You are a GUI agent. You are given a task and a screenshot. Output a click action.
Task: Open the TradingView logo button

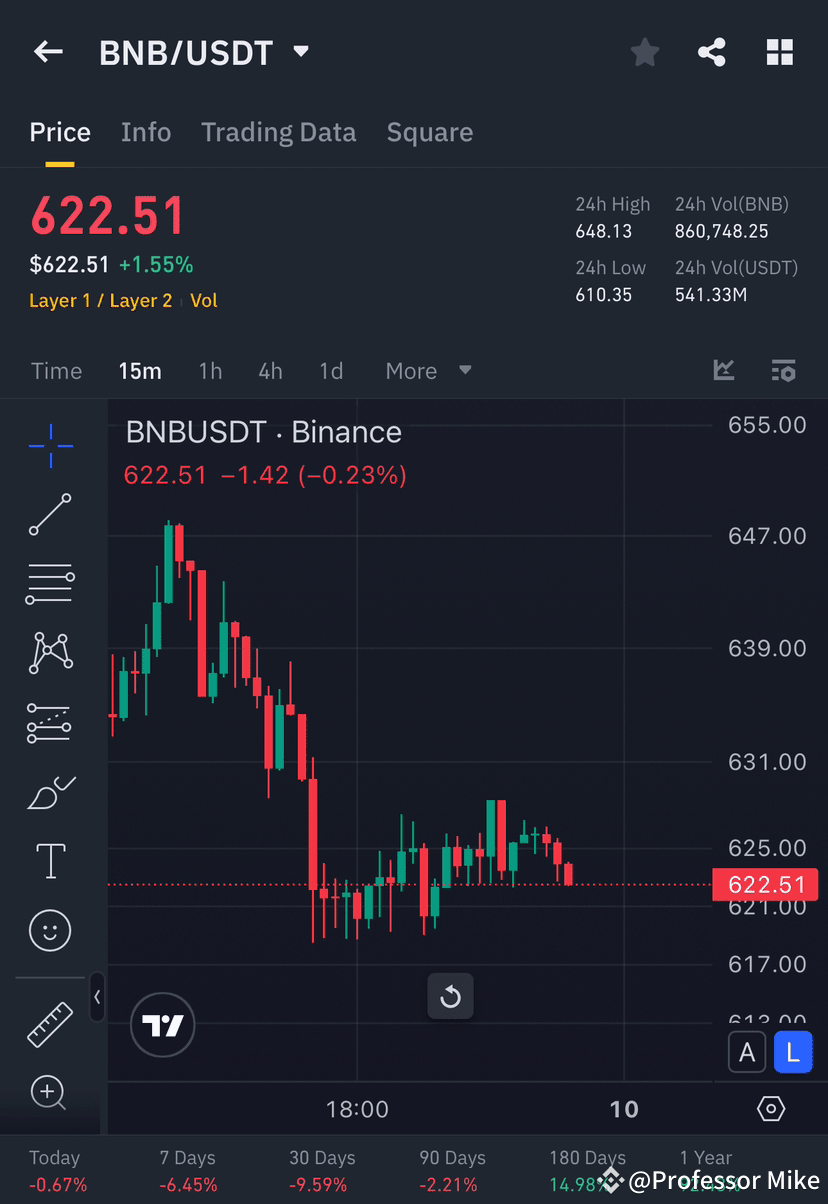point(162,1025)
